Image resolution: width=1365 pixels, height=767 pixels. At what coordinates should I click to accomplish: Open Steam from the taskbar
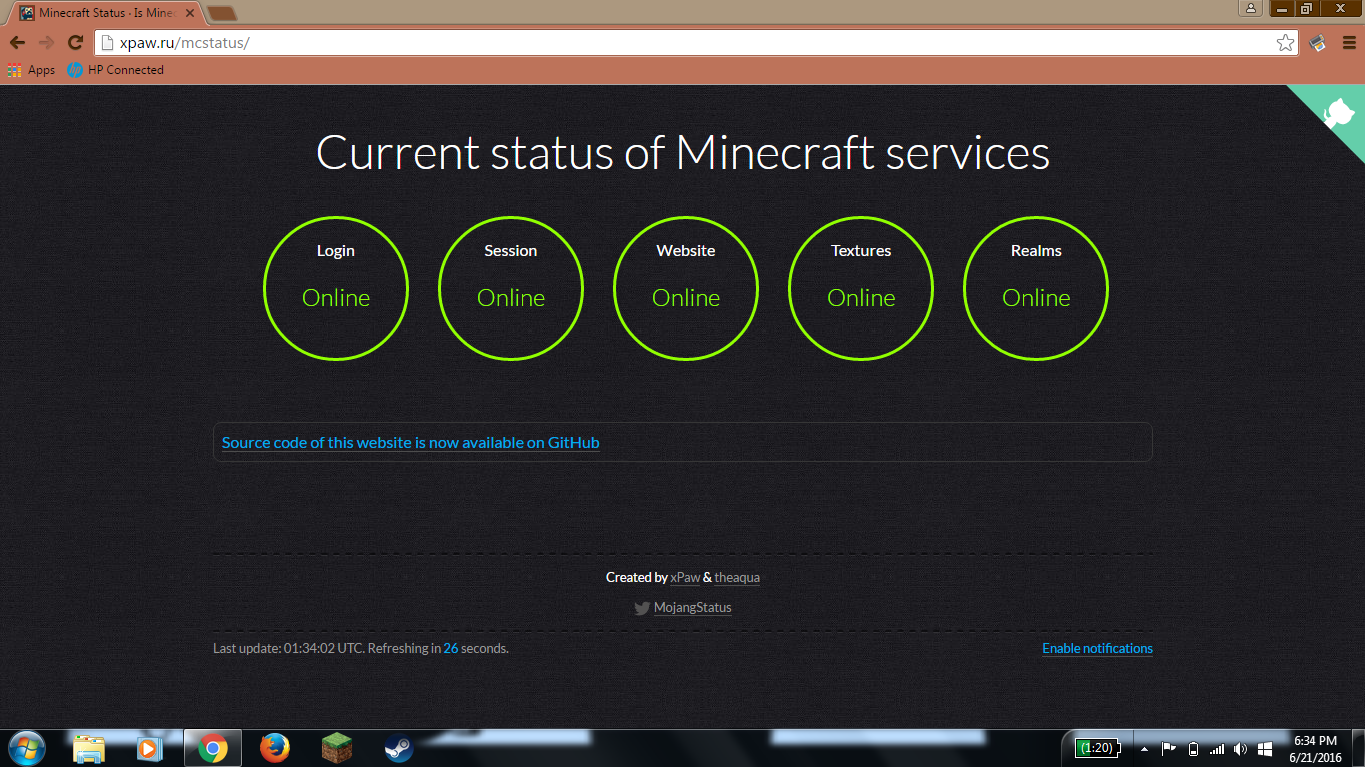[x=398, y=748]
